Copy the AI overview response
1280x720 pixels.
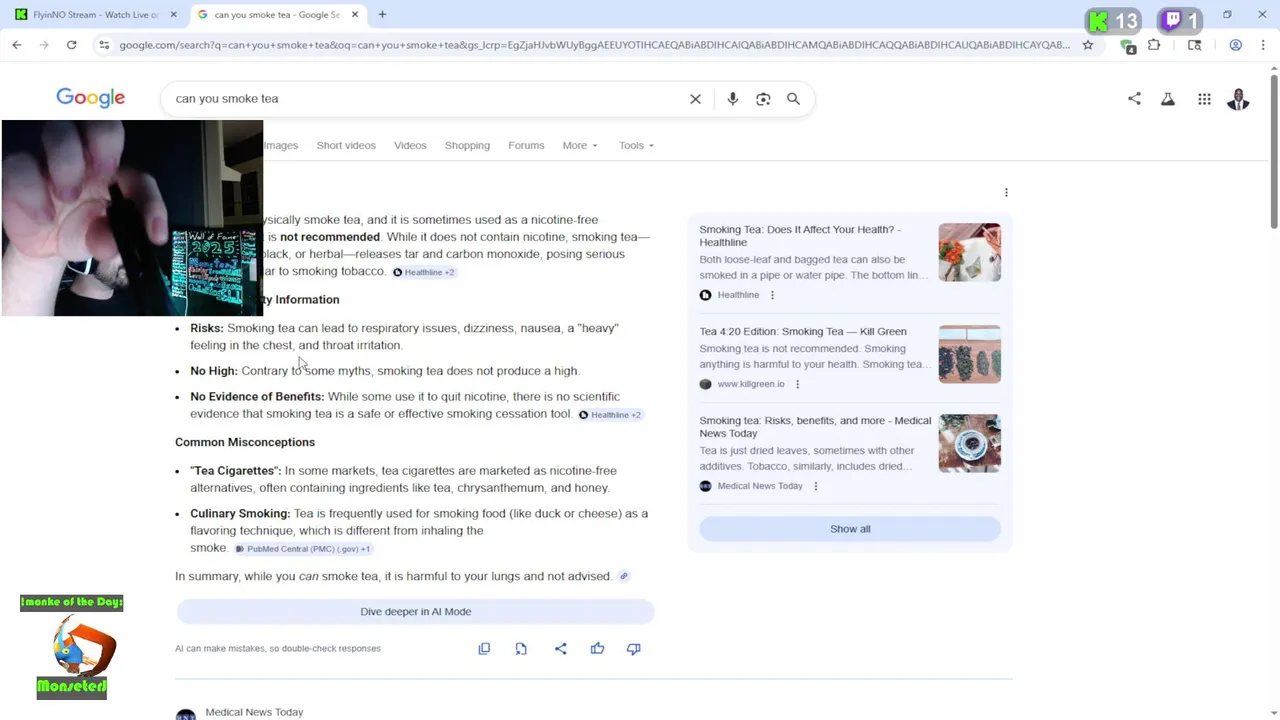pyautogui.click(x=484, y=649)
